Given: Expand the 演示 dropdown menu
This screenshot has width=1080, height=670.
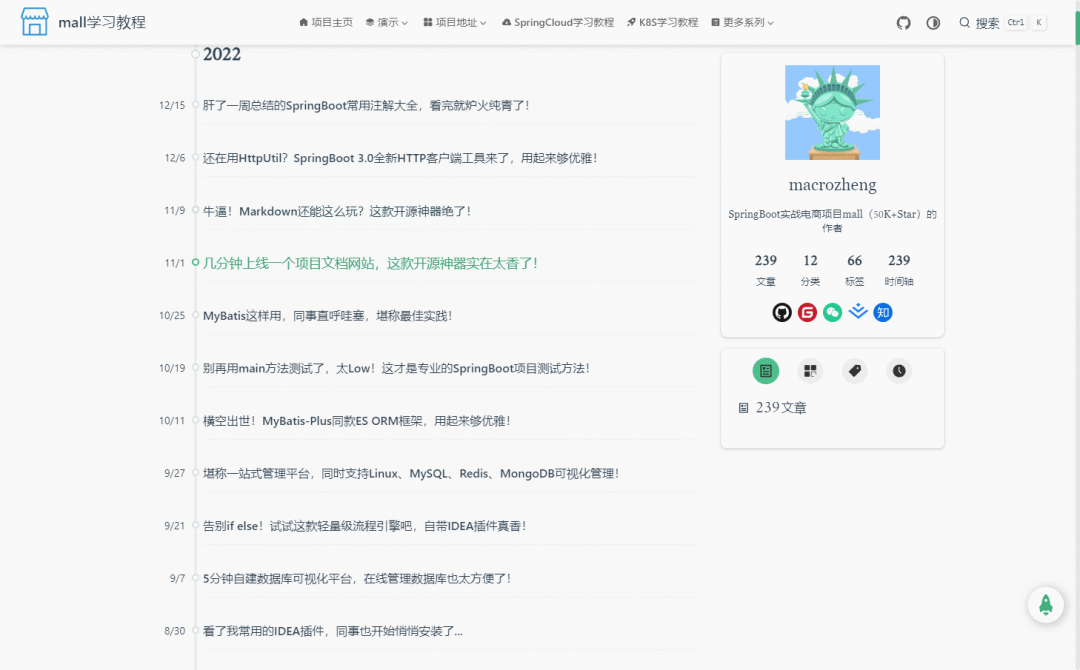Looking at the screenshot, I should (386, 23).
